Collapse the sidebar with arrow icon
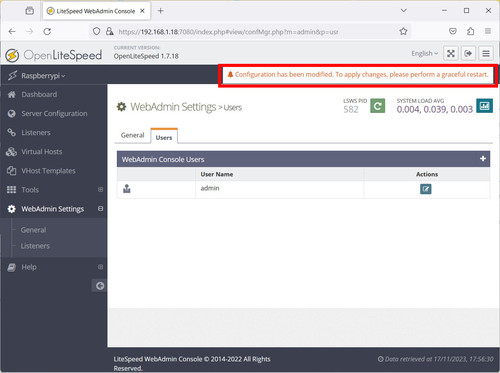The image size is (500, 373). coord(100,286)
